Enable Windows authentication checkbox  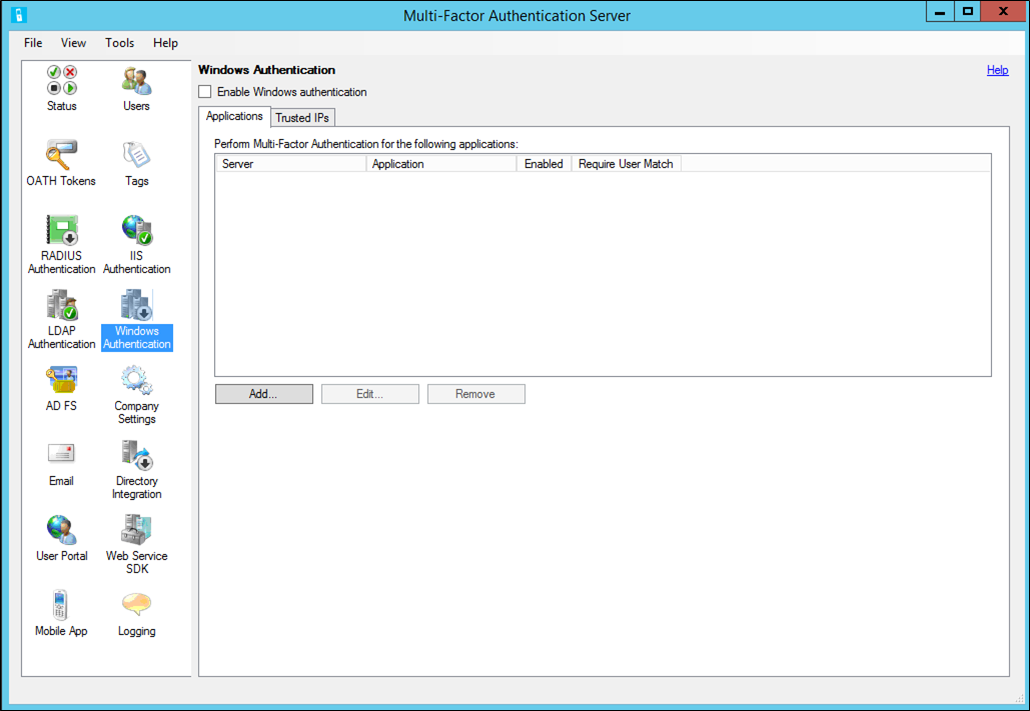point(204,91)
